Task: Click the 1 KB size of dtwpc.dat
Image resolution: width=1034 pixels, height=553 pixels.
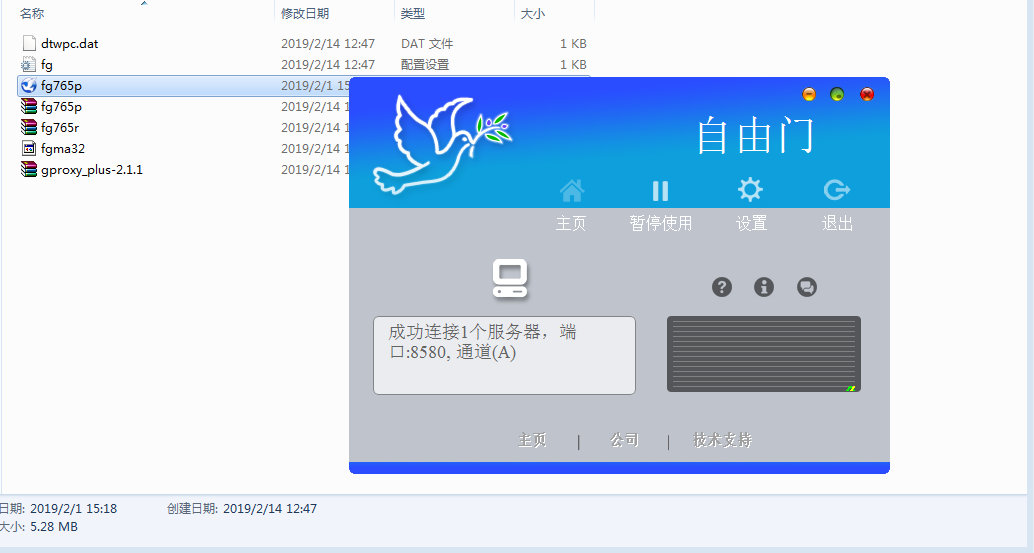Action: pos(573,44)
